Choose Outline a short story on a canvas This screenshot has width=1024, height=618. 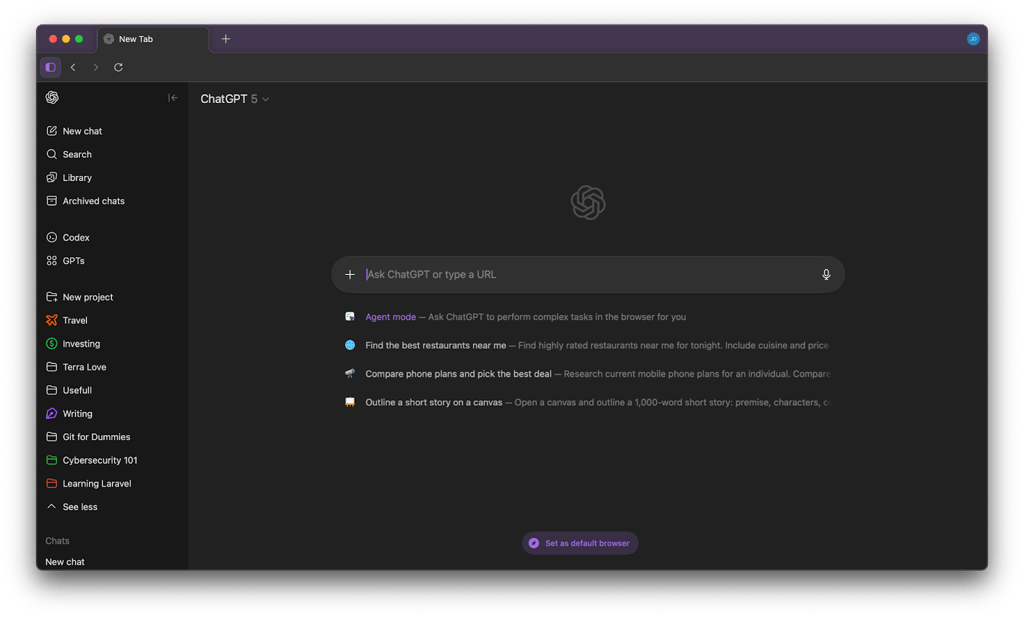point(586,402)
